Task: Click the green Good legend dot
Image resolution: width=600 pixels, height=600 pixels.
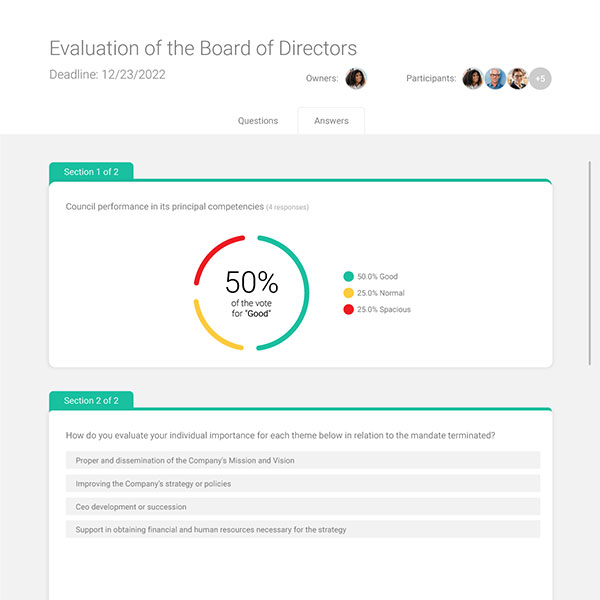Action: 348,276
